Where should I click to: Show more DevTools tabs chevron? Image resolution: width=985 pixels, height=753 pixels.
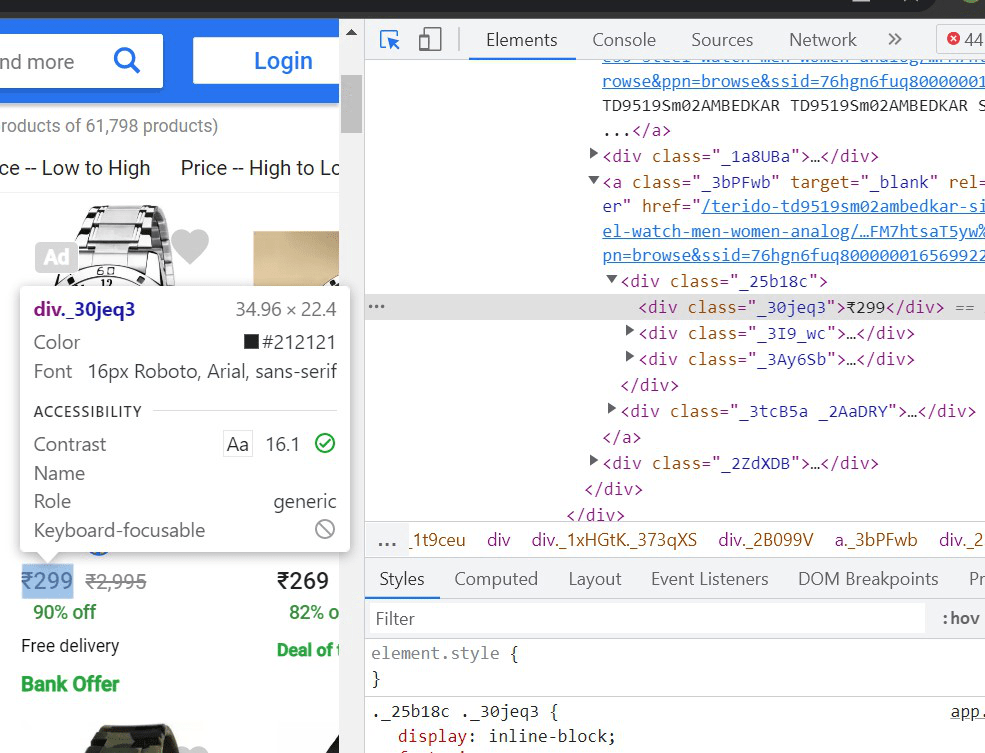895,40
